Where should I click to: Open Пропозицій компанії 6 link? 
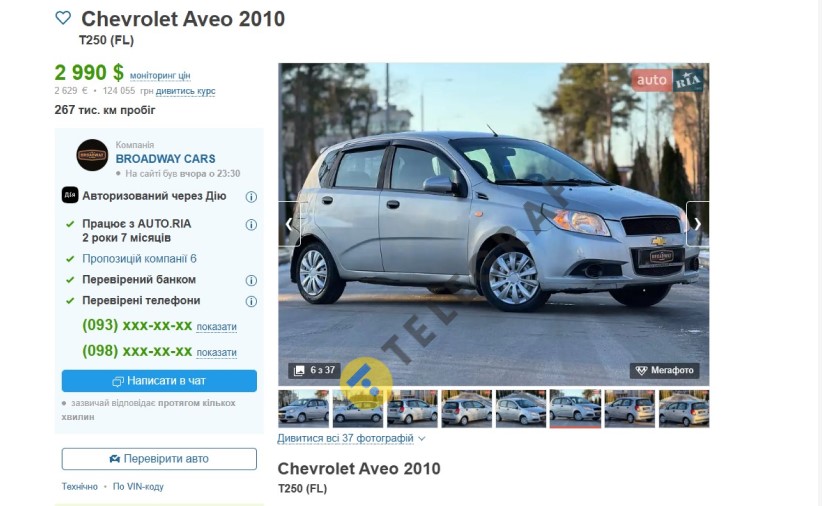pos(139,259)
